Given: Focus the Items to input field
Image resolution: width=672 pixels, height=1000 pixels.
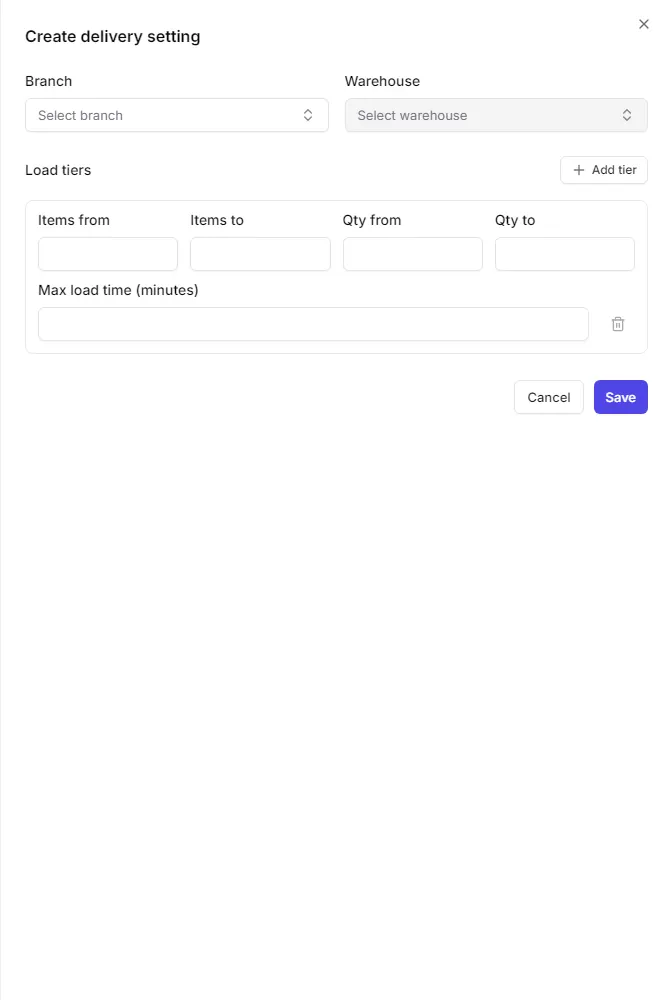Looking at the screenshot, I should (260, 254).
